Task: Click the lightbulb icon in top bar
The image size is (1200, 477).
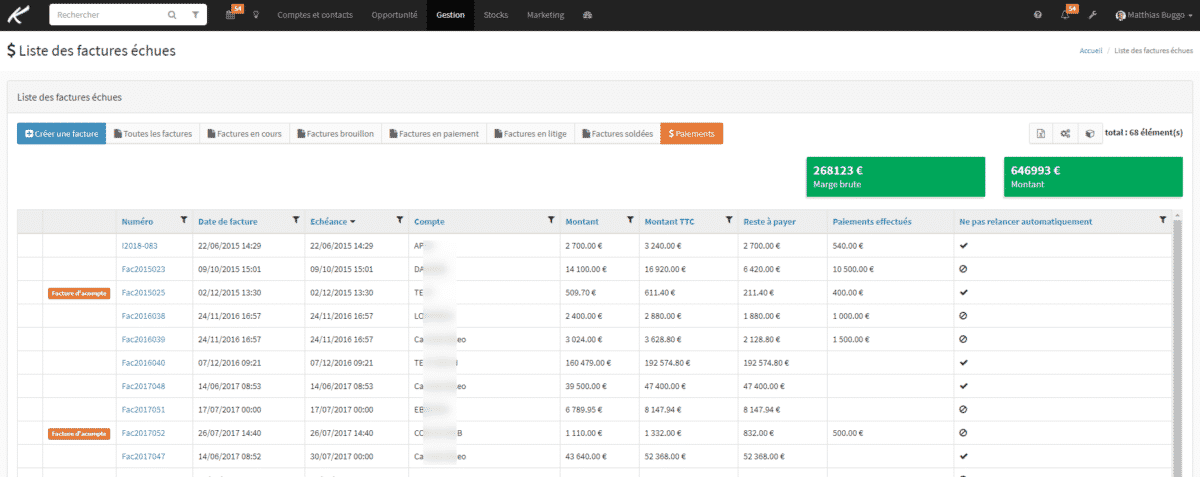Action: pyautogui.click(x=256, y=16)
